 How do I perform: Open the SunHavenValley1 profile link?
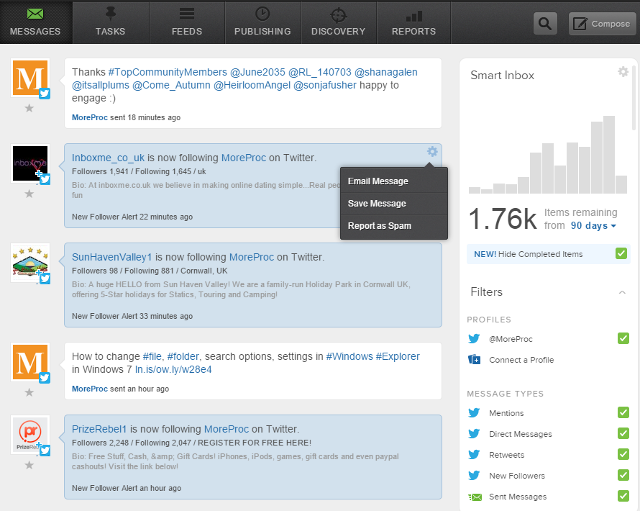click(112, 257)
